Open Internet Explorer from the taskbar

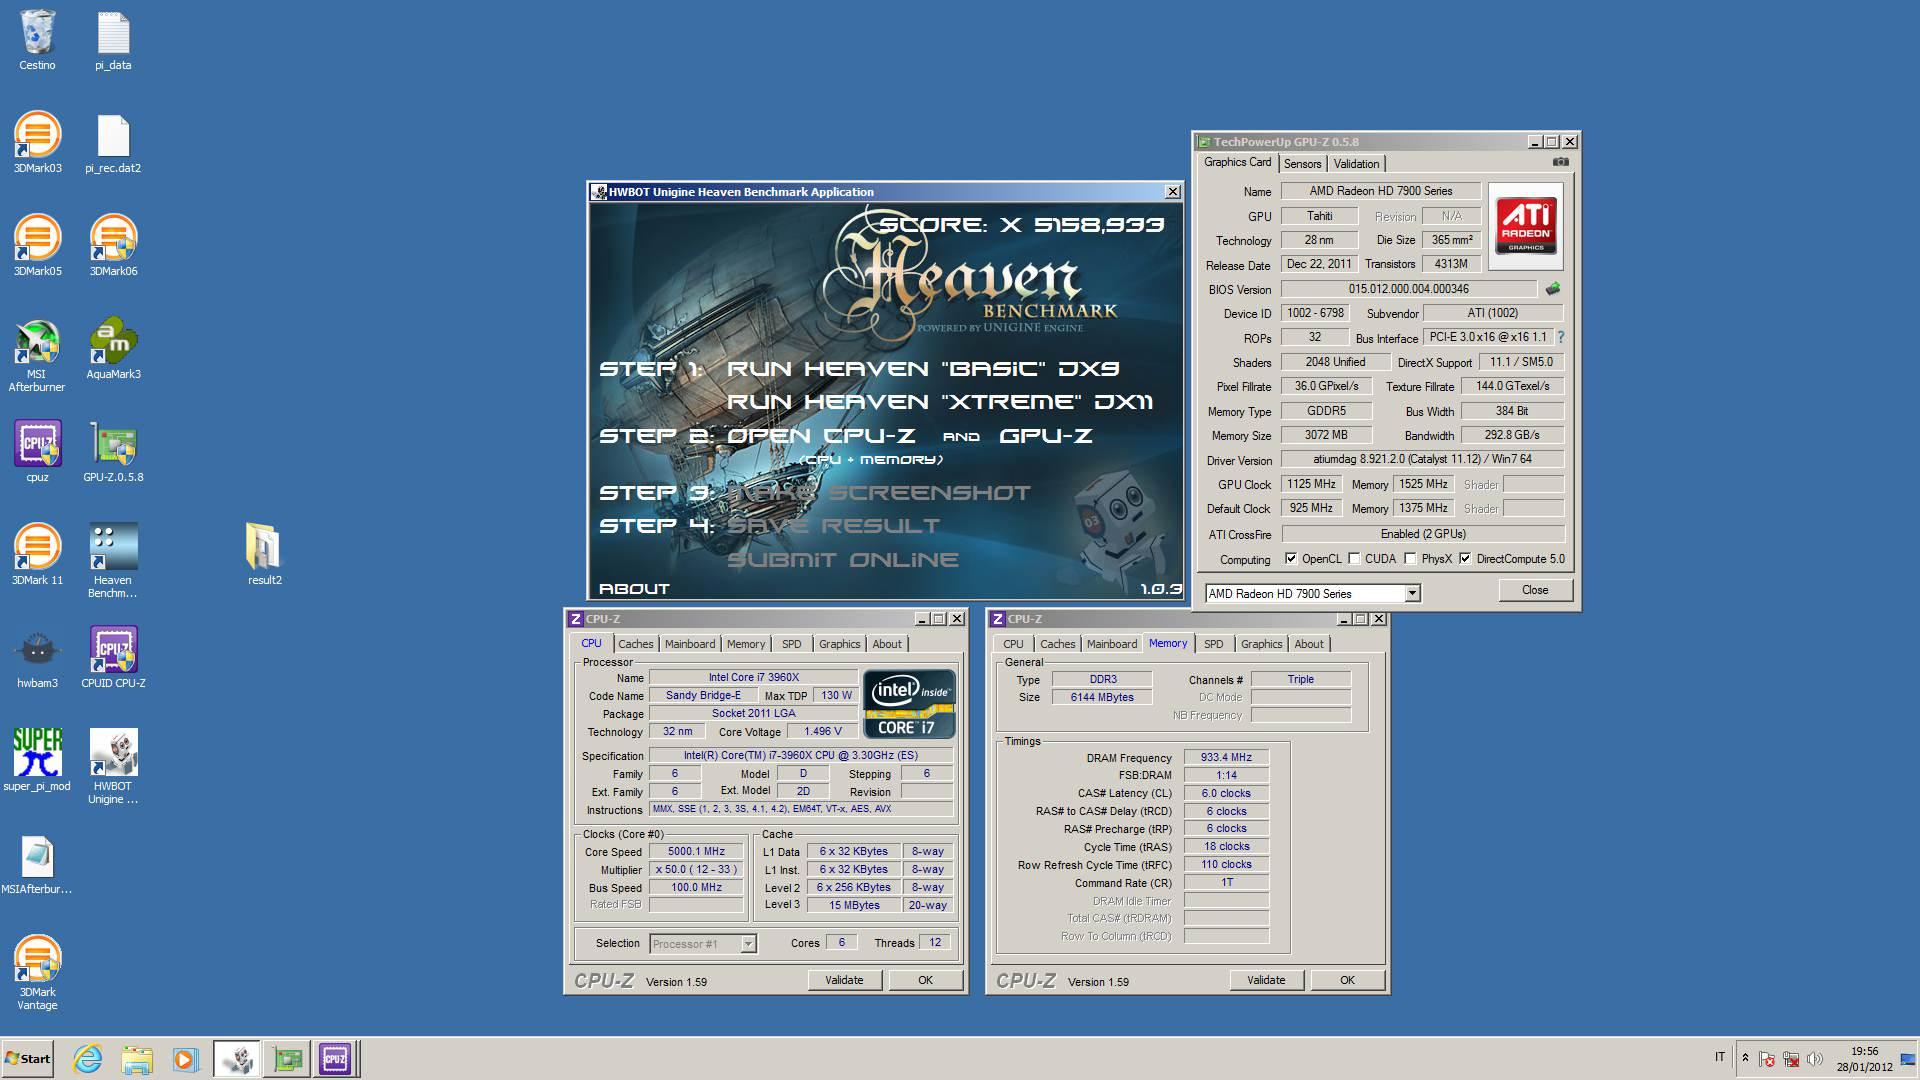coord(88,1058)
